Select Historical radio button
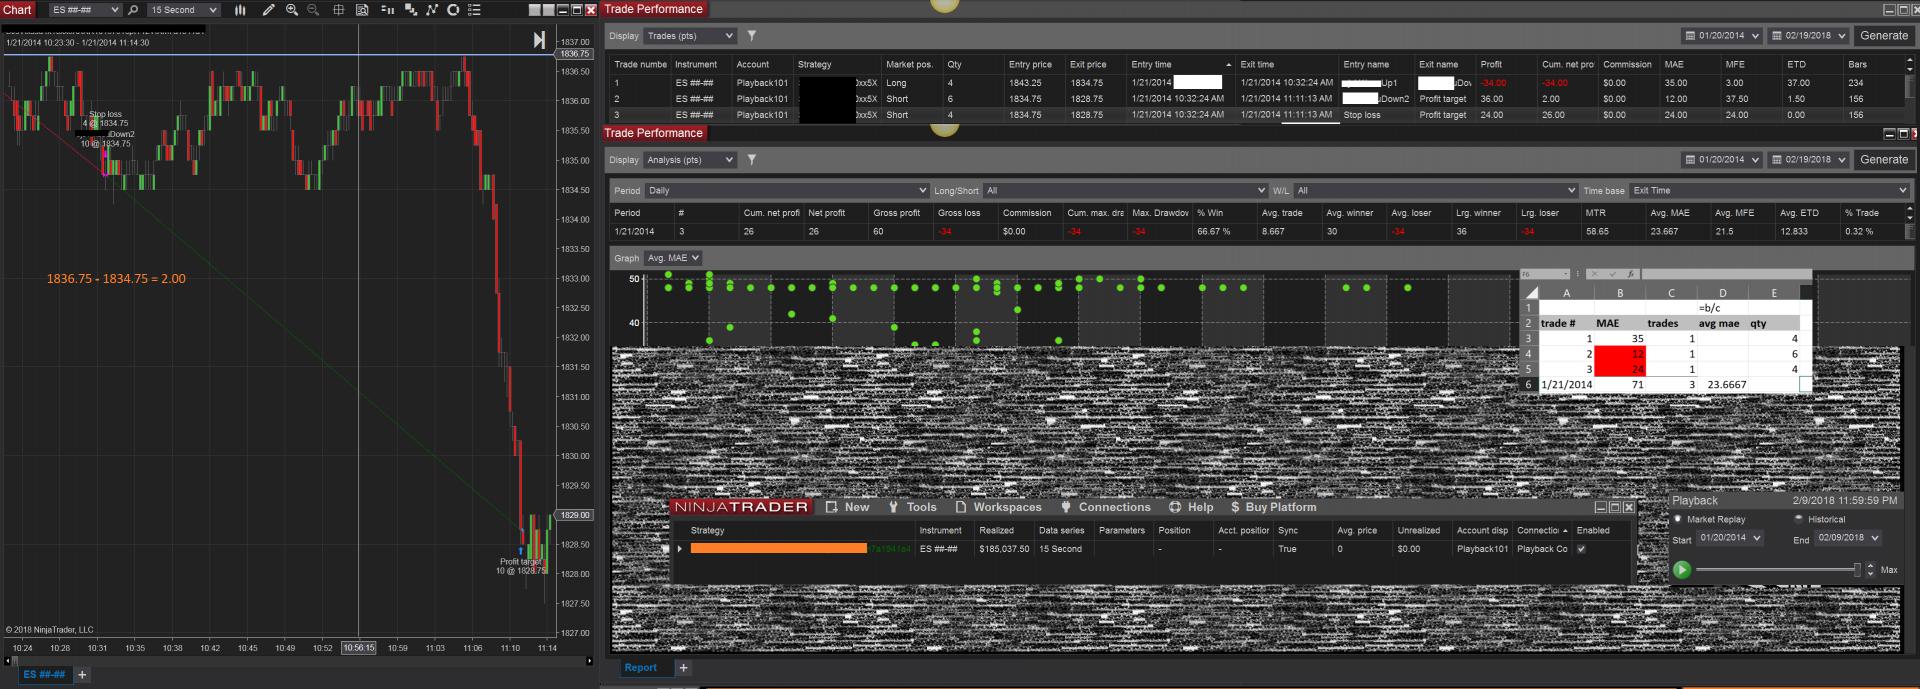The image size is (1920, 689). (x=1798, y=519)
